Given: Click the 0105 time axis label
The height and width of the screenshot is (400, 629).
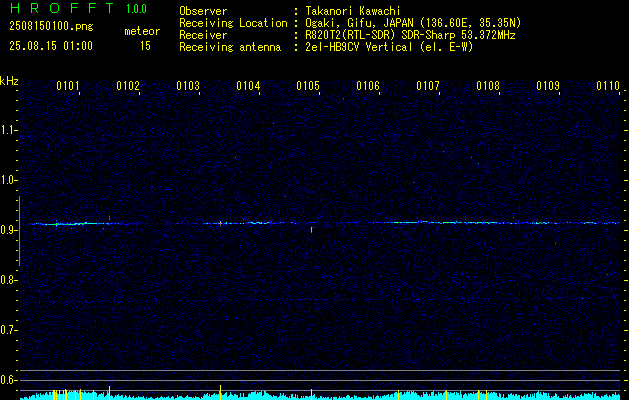Looking at the screenshot, I should click(308, 86).
